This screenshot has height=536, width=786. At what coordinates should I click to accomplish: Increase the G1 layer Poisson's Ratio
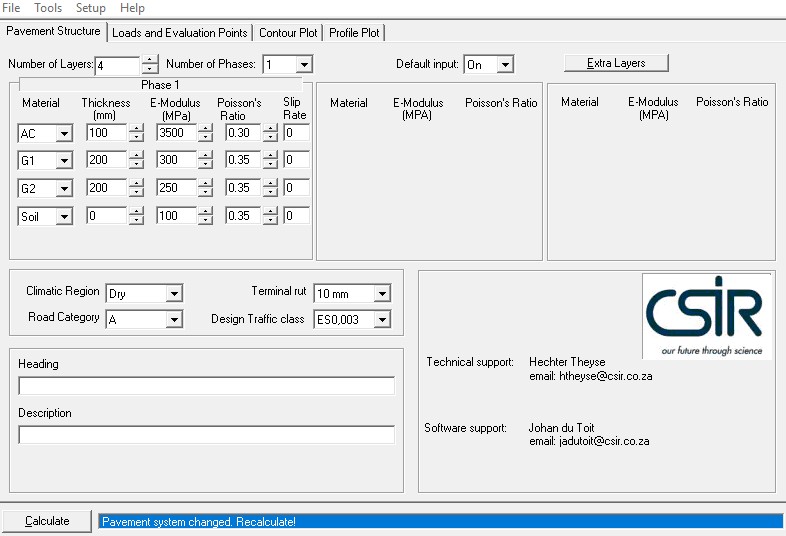tap(270, 156)
